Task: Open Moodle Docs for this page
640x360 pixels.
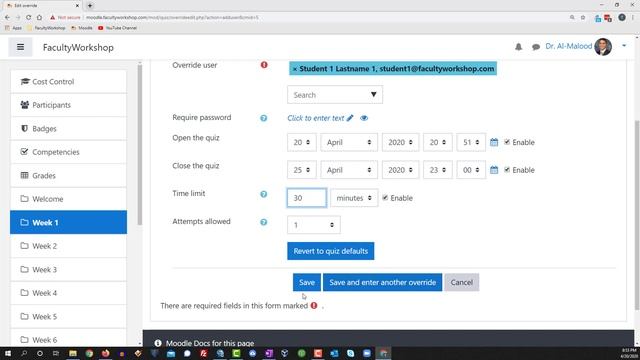Action: point(210,343)
